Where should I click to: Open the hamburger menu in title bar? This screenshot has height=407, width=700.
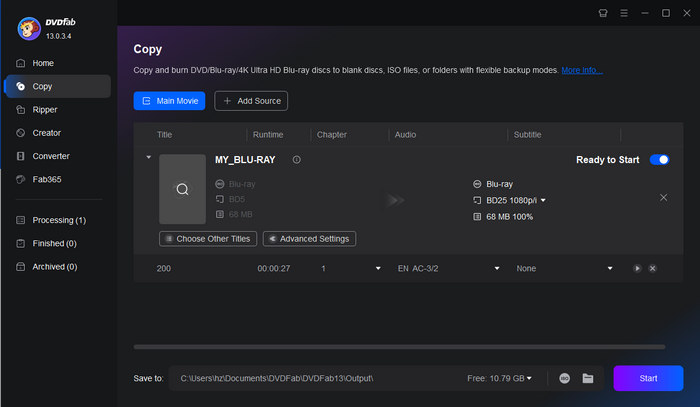pos(624,13)
